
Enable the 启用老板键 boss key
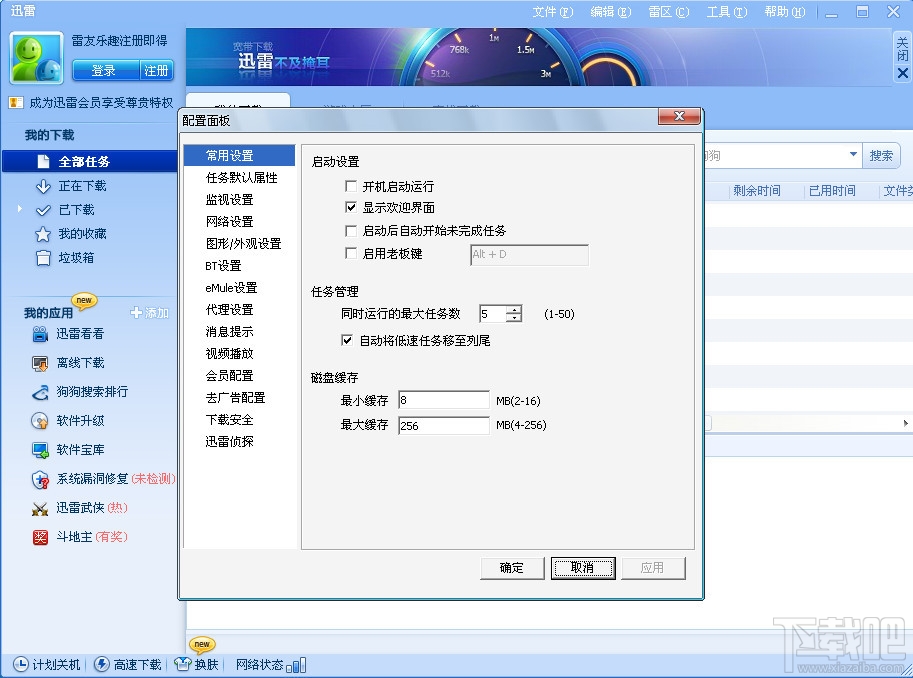tap(352, 255)
